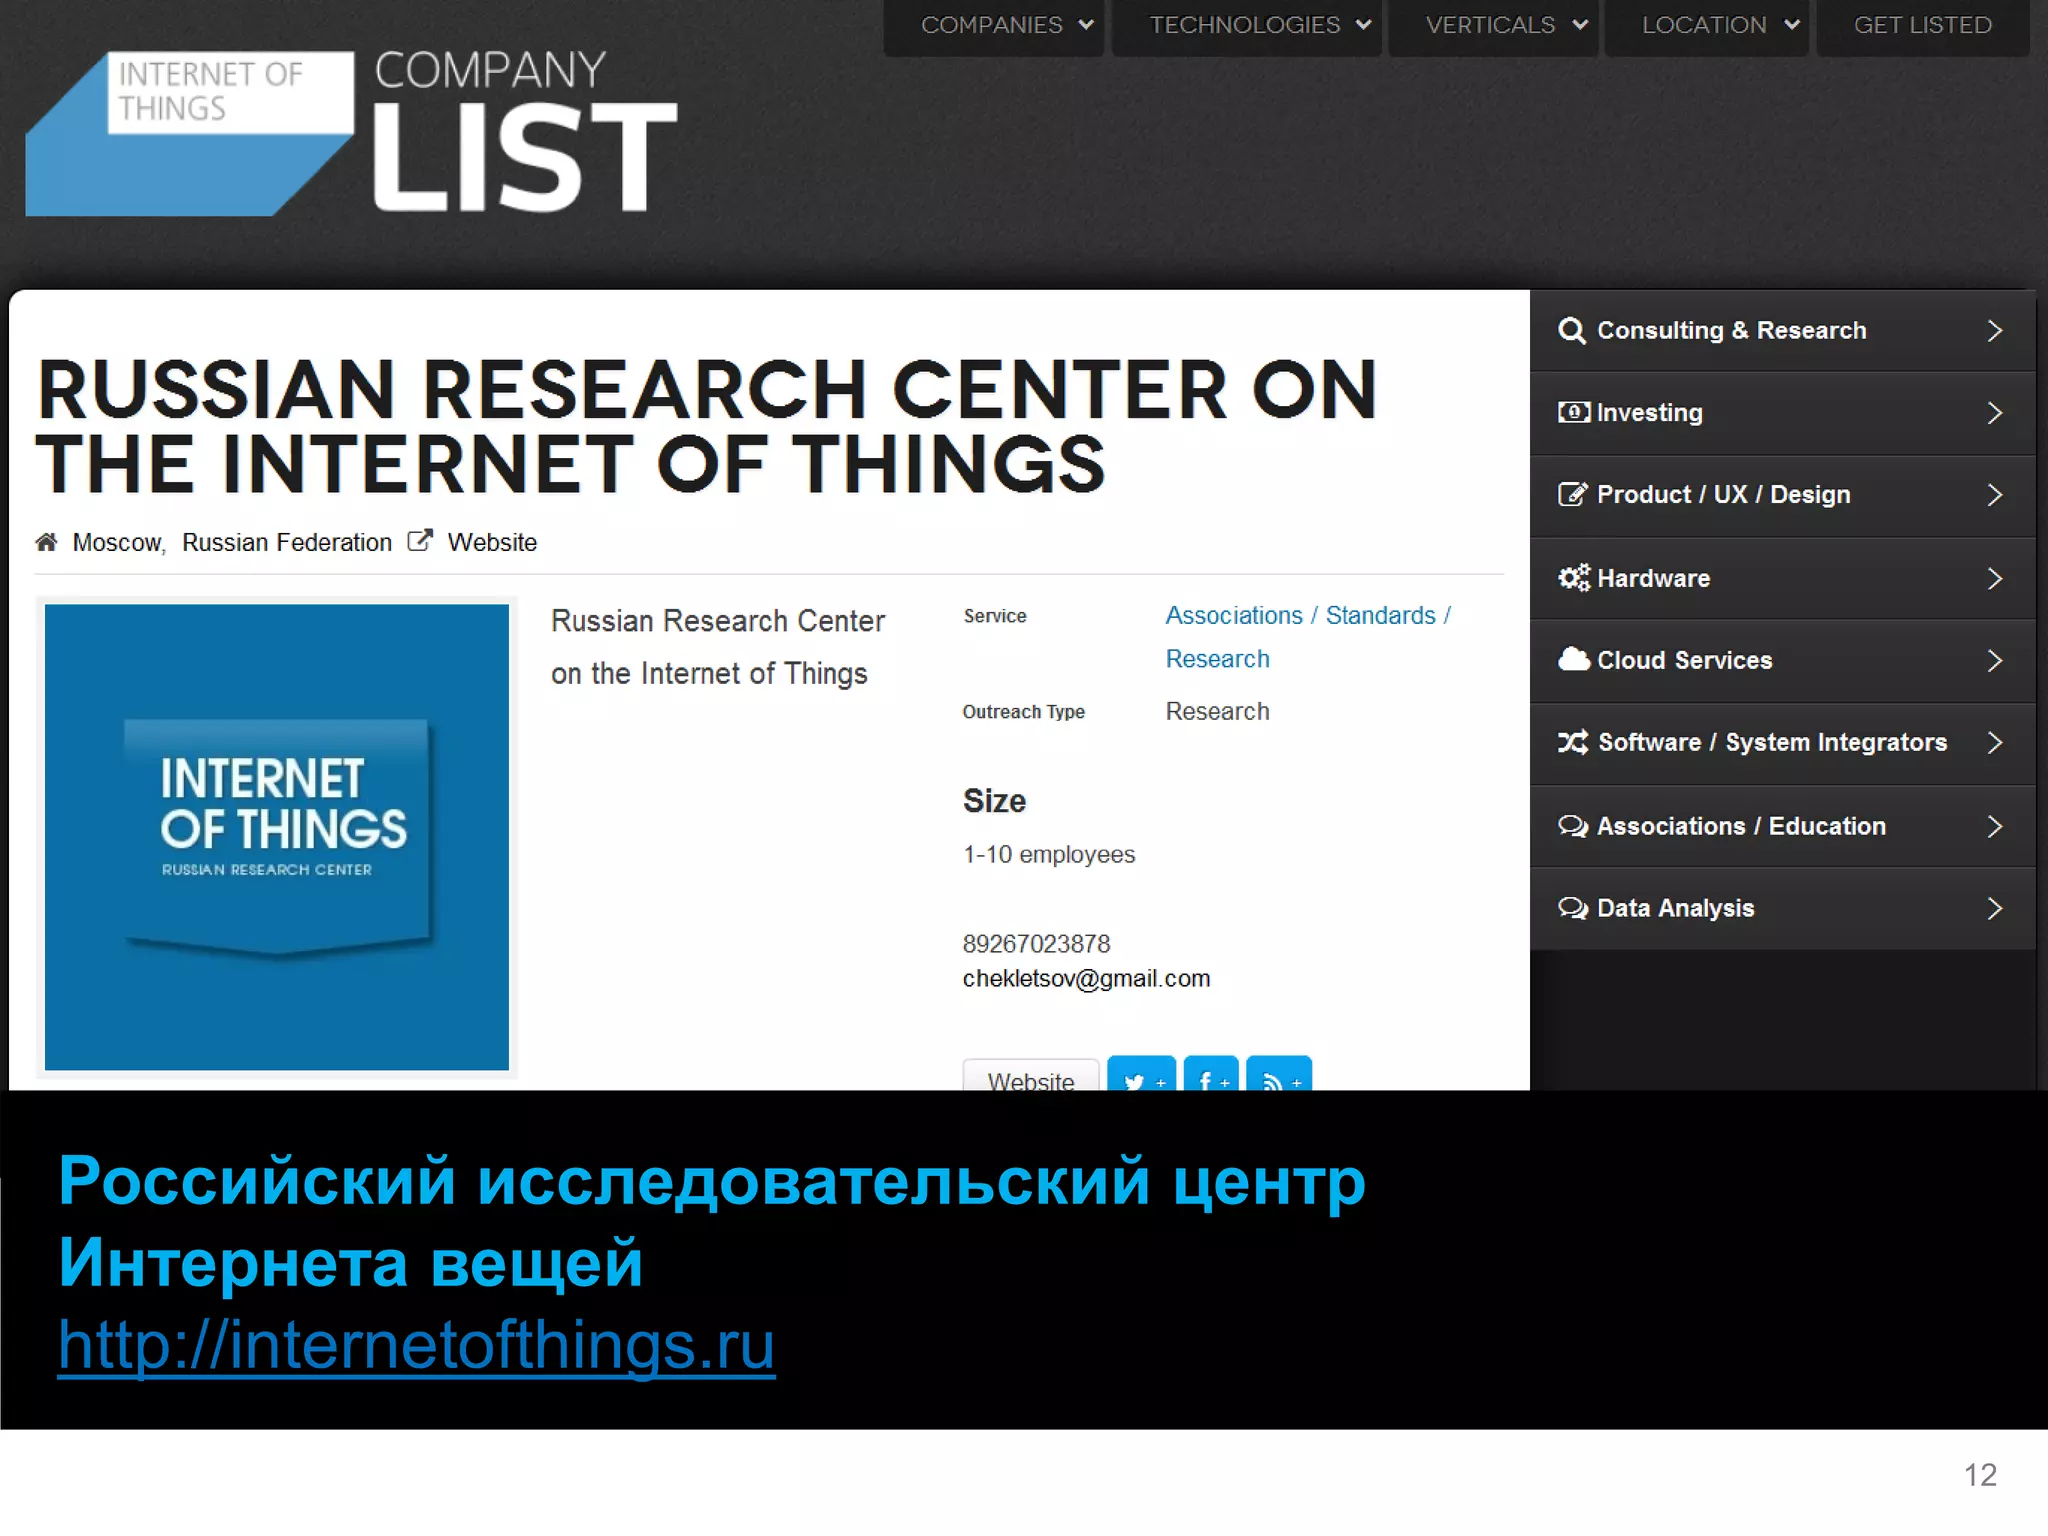Click the Consulting & Research magnifier icon
The height and width of the screenshot is (1536, 2048).
(x=1572, y=331)
